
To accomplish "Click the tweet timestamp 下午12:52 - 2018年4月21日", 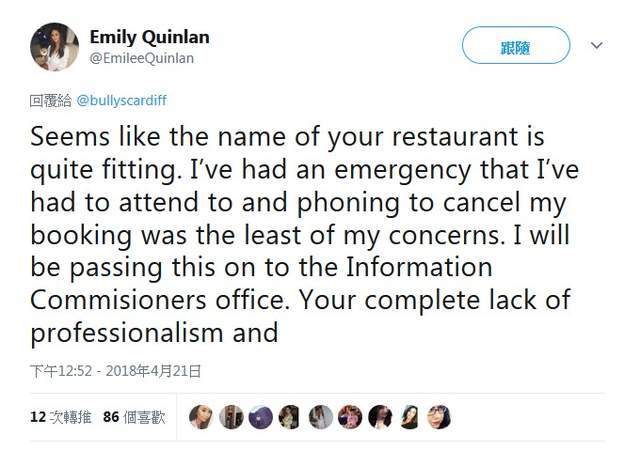I will tap(116, 371).
